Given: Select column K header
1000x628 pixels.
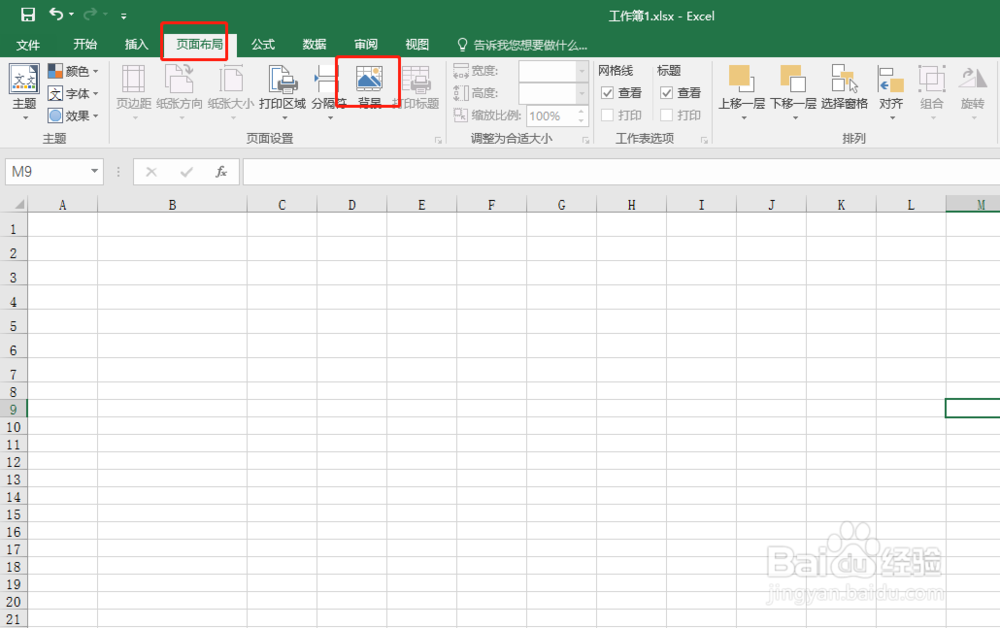Looking at the screenshot, I should click(841, 205).
